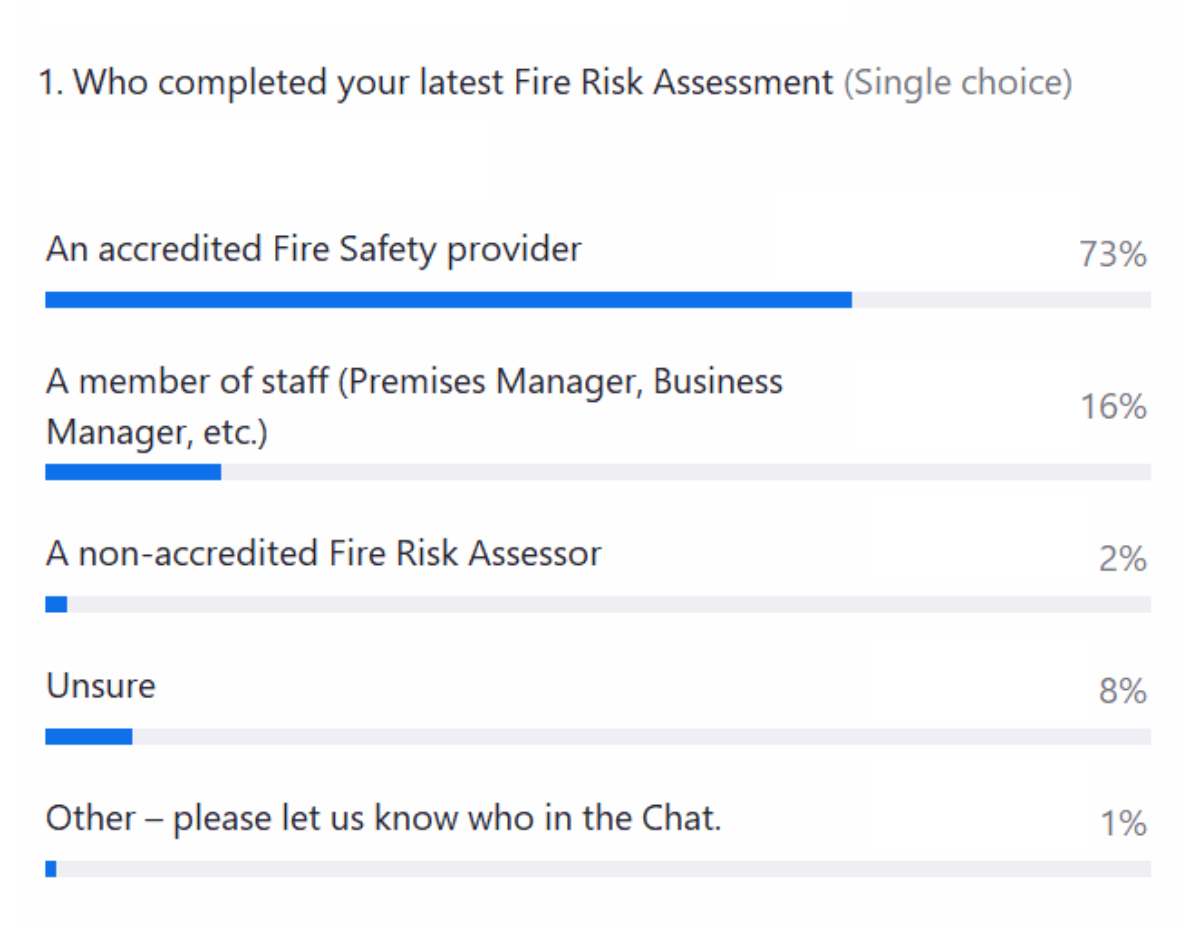The image size is (1200, 944).
Task: Select "An accredited Fire Safety provider" option
Action: (x=313, y=249)
